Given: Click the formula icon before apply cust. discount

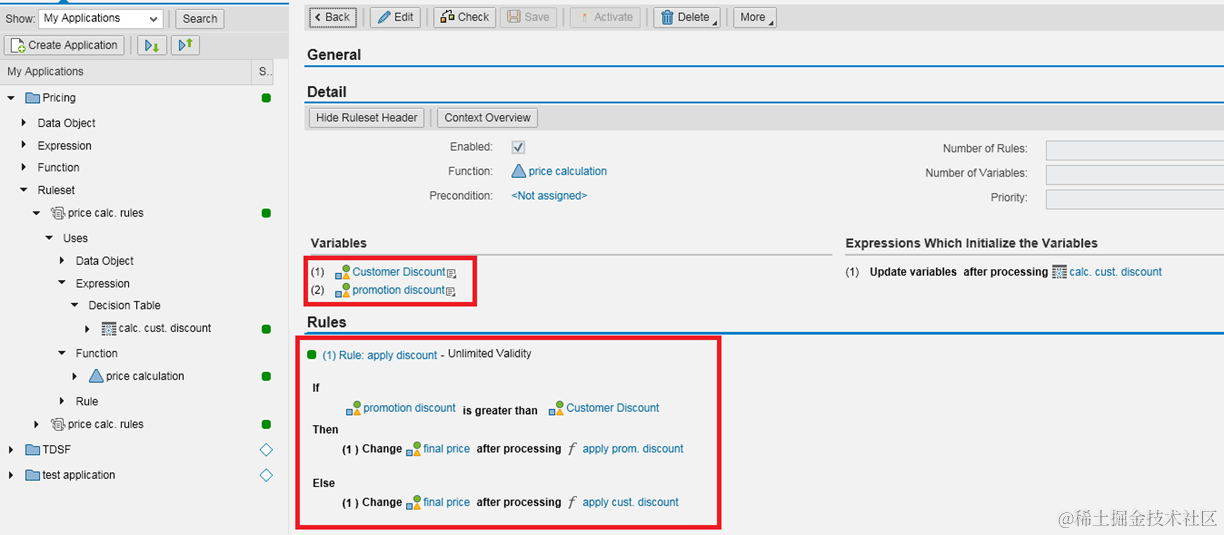Looking at the screenshot, I should click(x=572, y=502).
